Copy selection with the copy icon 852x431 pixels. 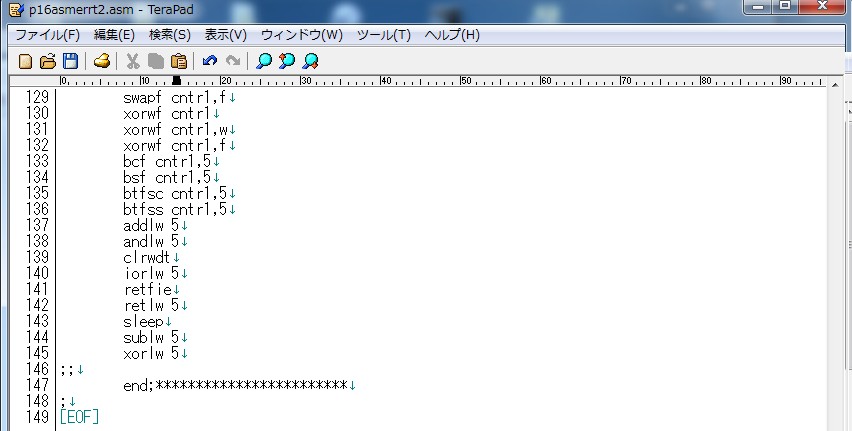156,61
